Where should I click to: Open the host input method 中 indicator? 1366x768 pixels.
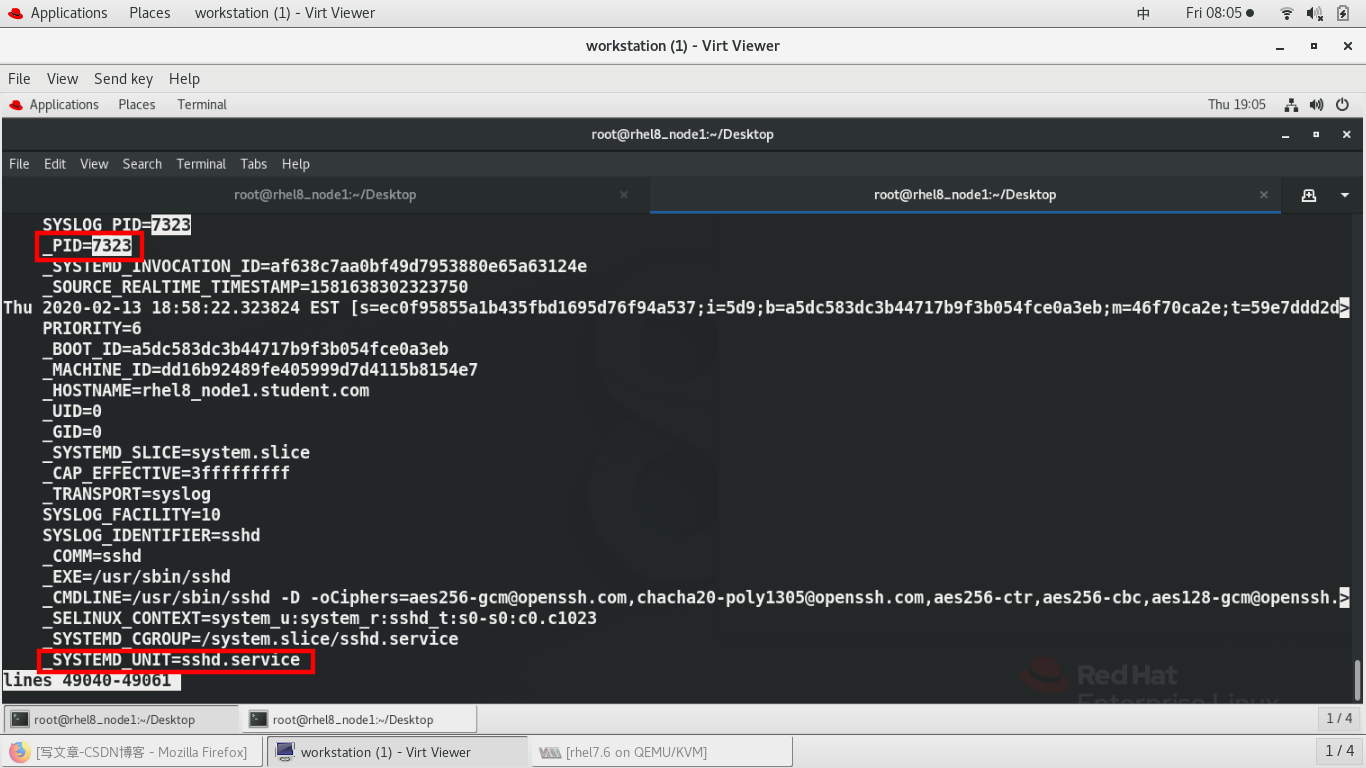pyautogui.click(x=1143, y=13)
